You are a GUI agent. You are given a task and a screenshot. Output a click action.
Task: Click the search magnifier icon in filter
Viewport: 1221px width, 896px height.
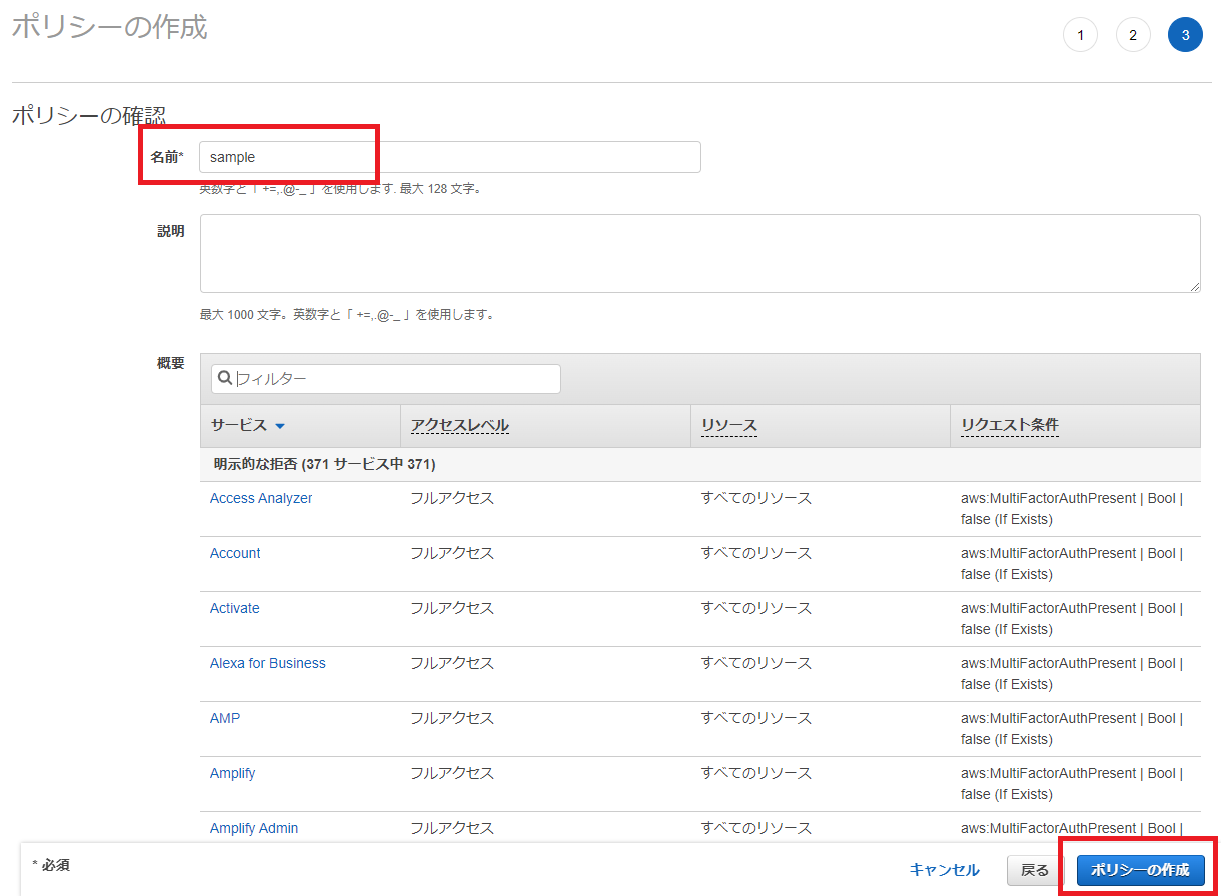tap(225, 378)
